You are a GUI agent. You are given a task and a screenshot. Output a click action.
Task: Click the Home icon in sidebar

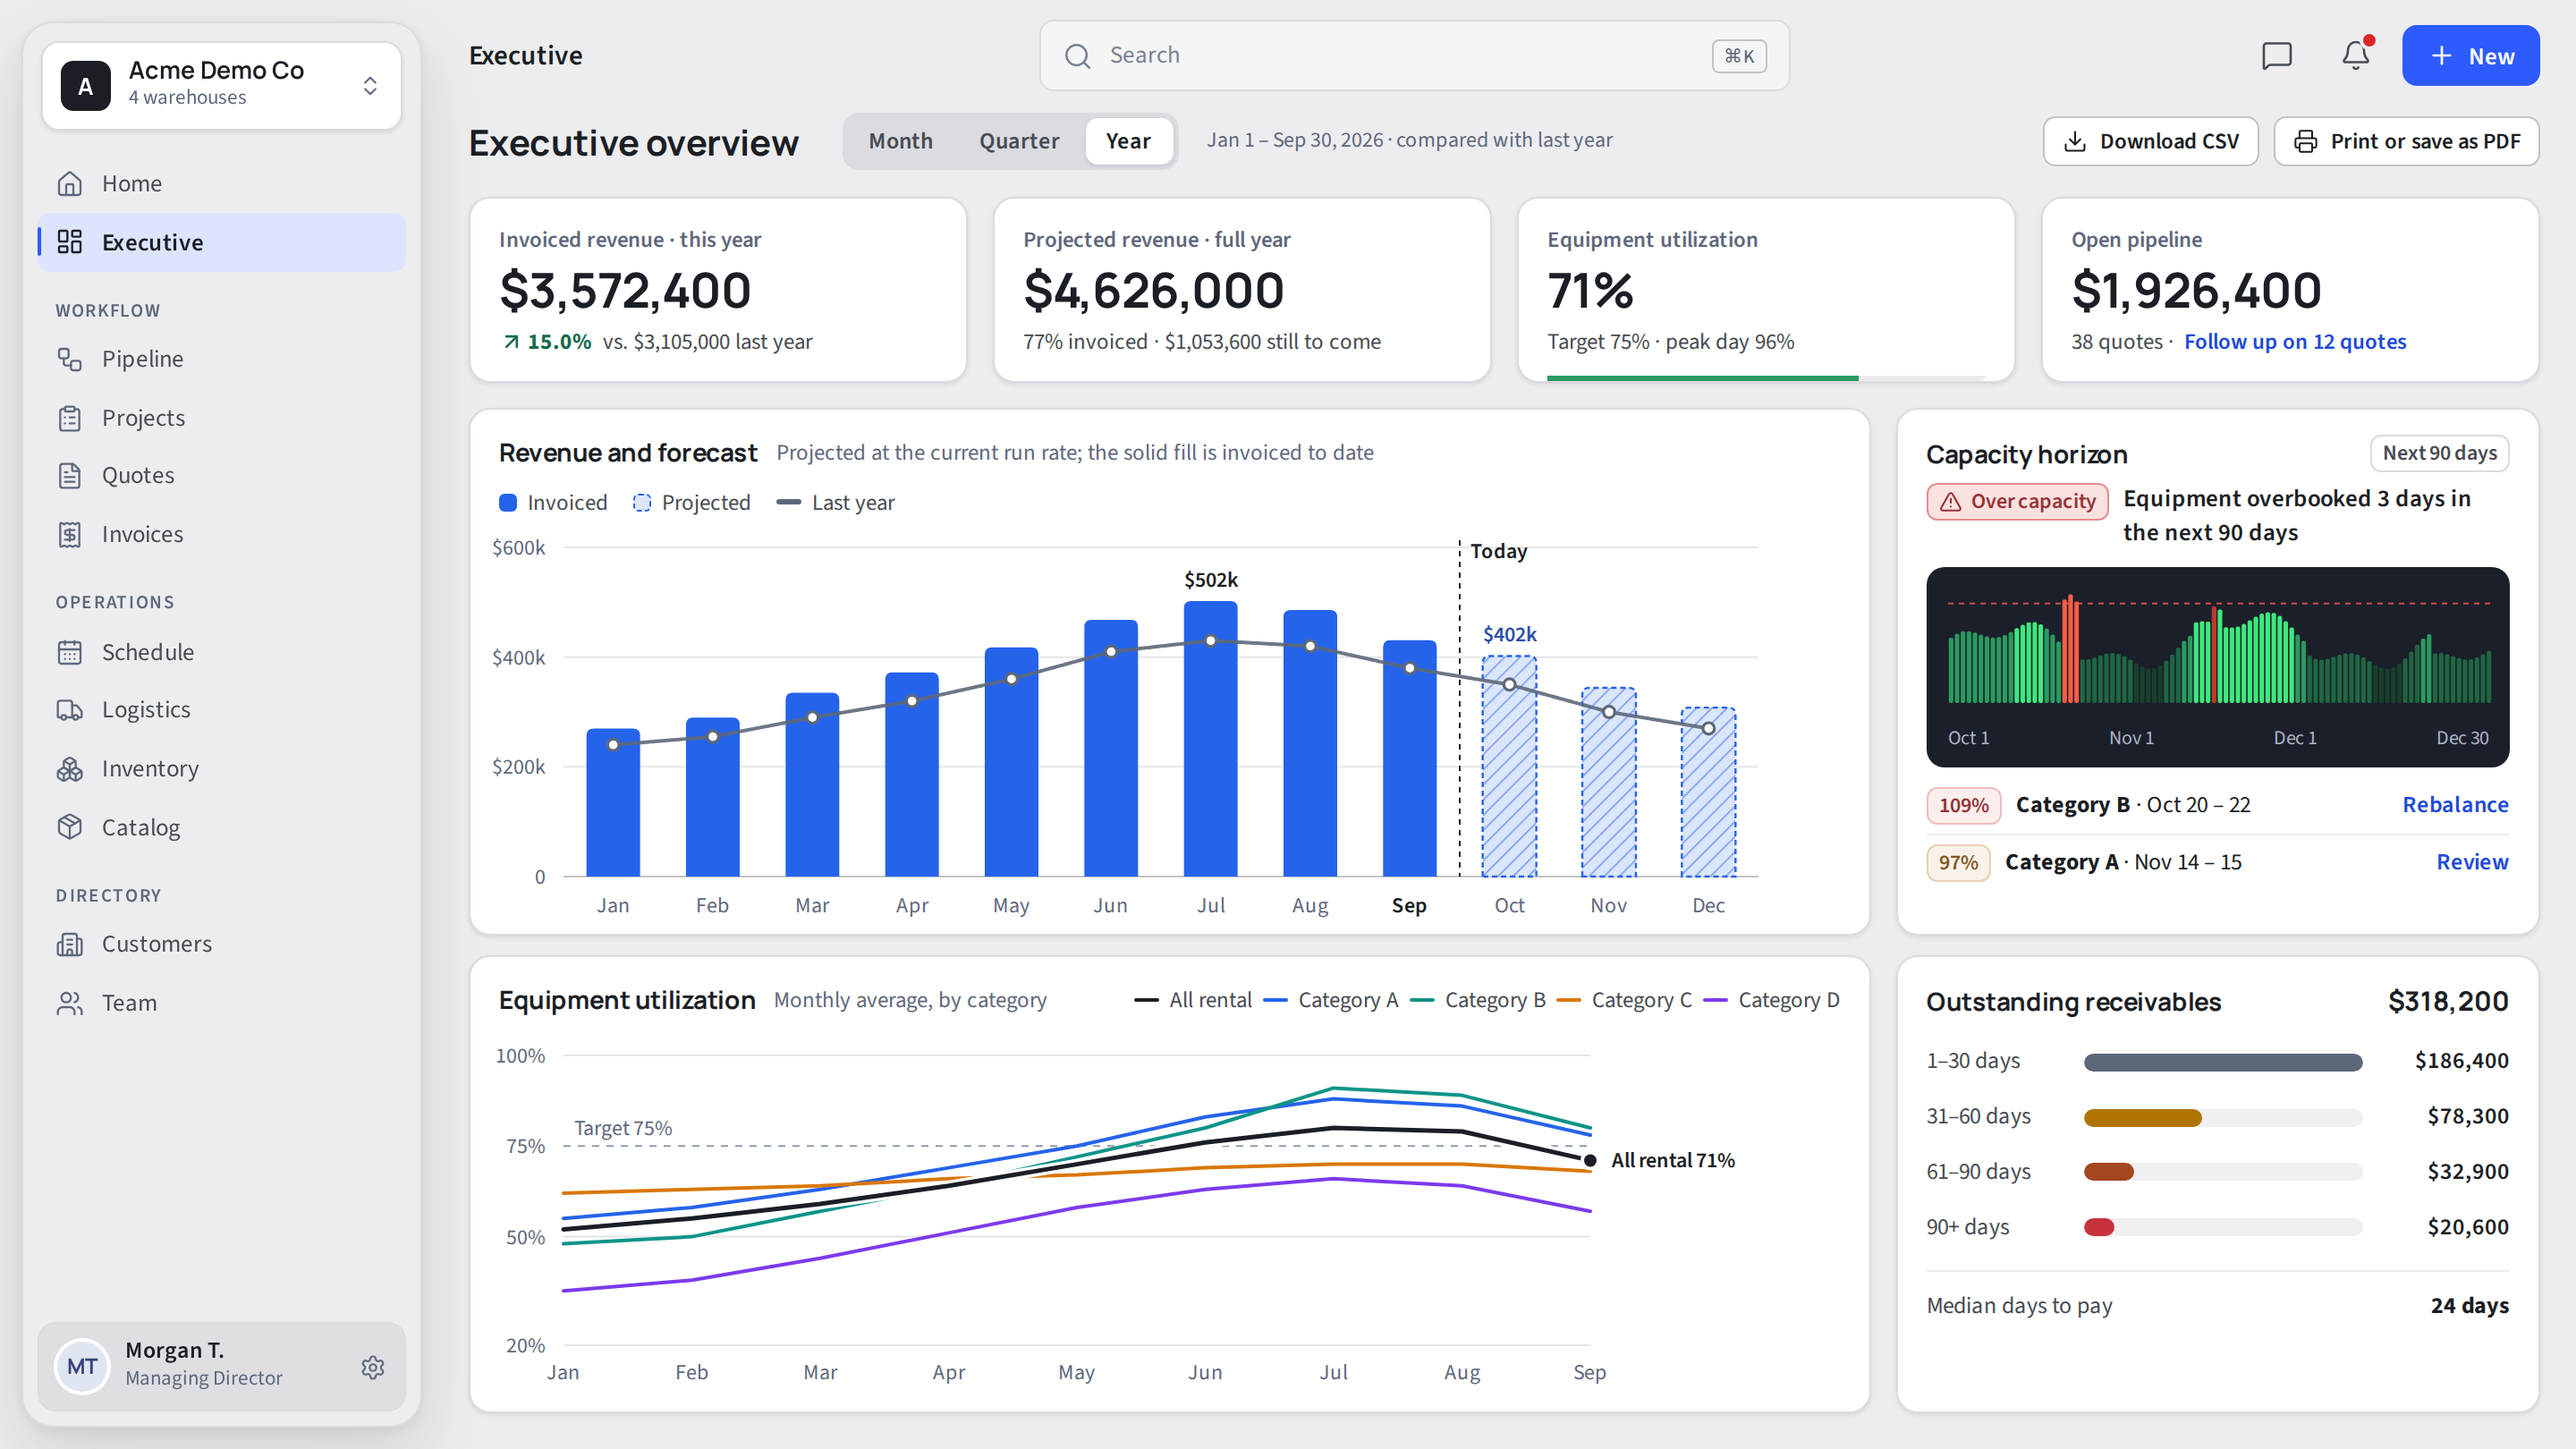[x=70, y=183]
